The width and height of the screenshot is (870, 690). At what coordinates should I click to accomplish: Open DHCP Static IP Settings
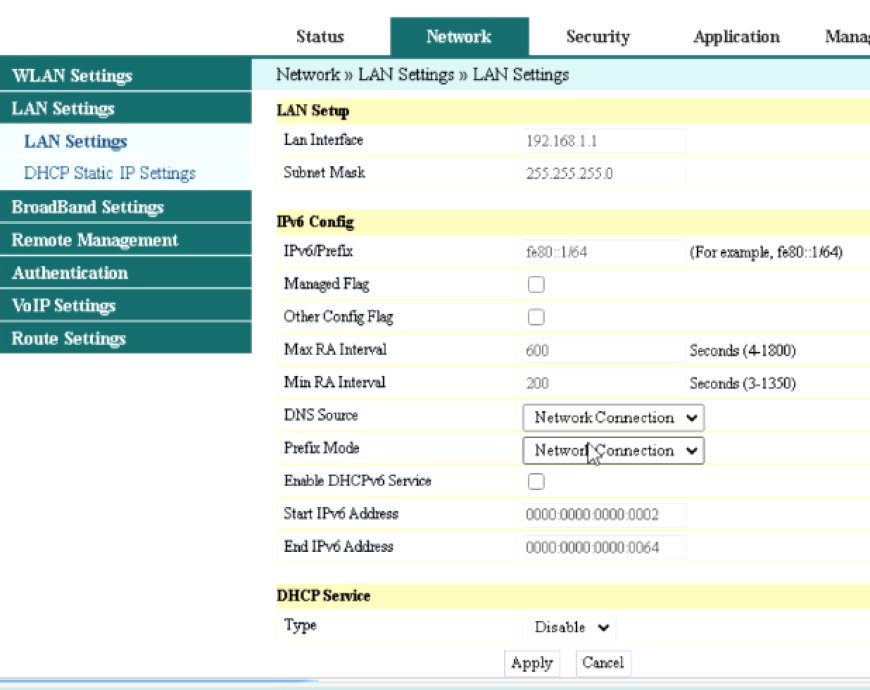tap(109, 173)
